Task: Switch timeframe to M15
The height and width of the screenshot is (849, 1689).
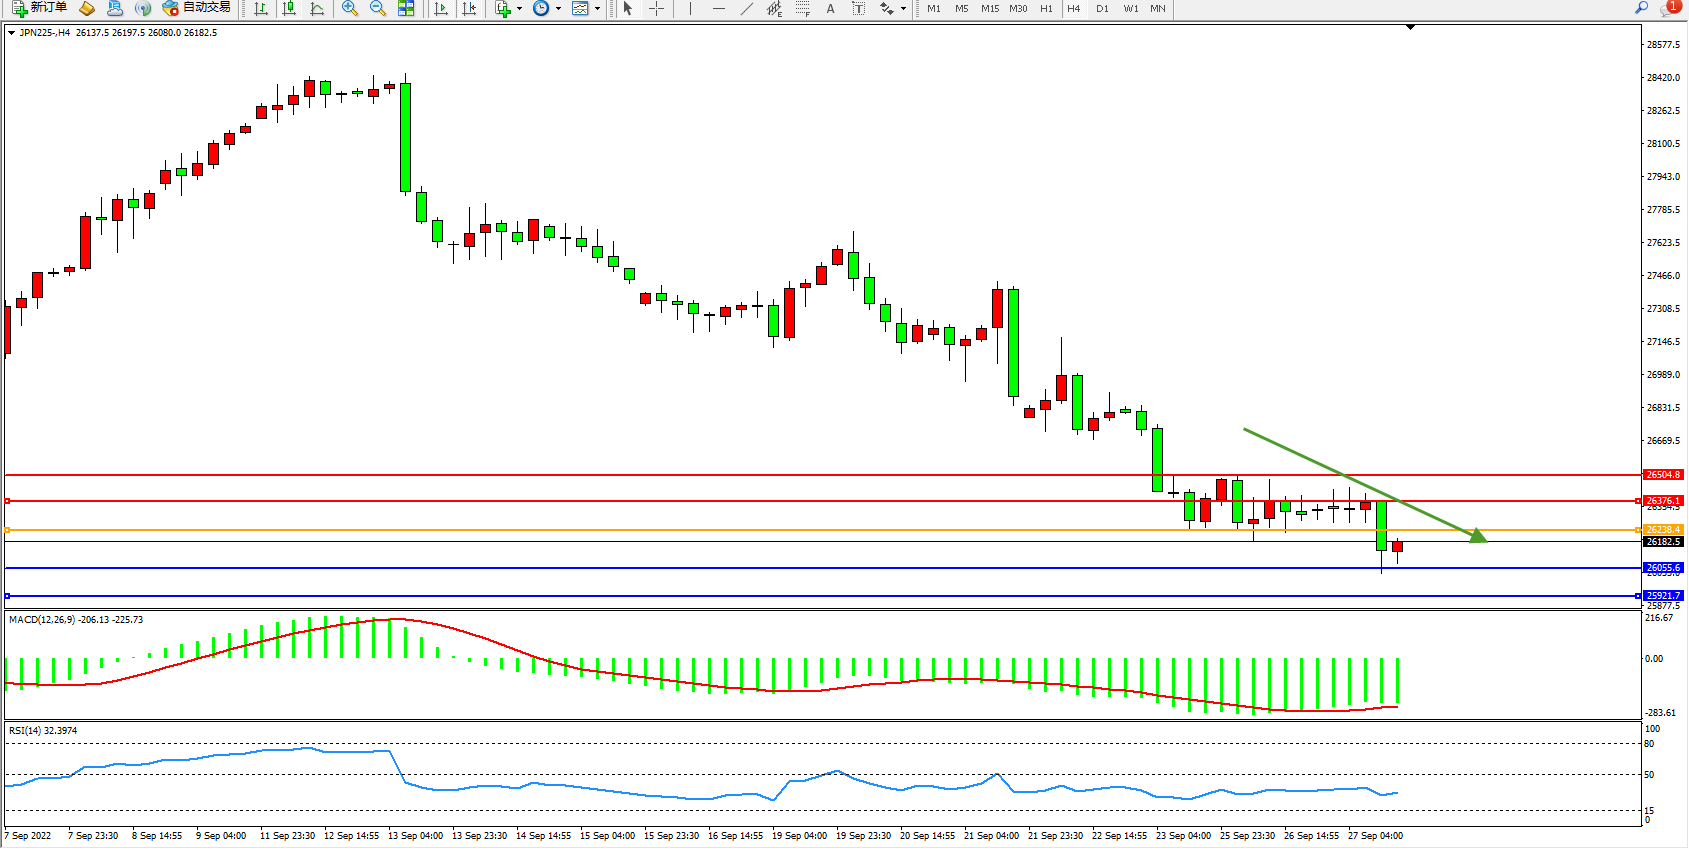Action: coord(990,8)
